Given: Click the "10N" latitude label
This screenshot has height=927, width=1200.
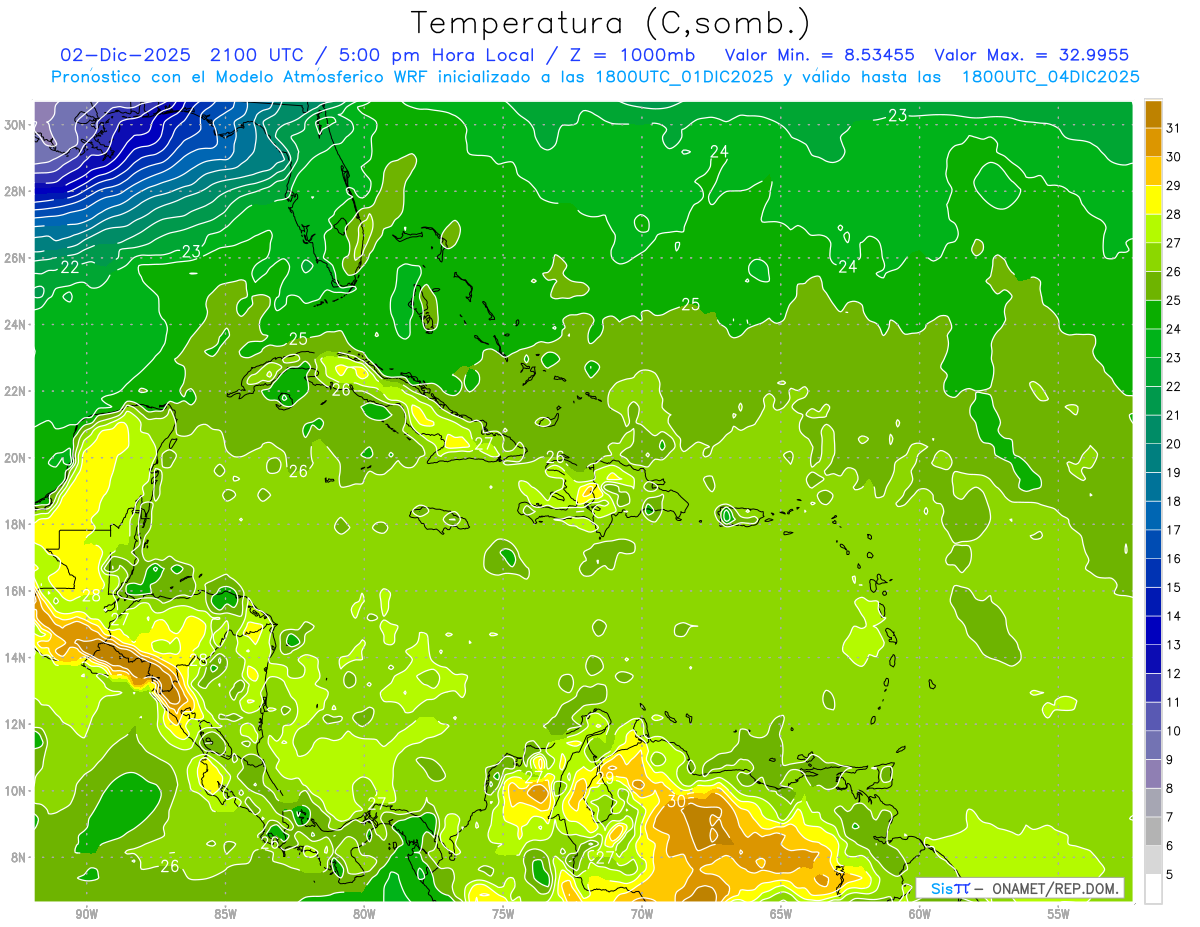Looking at the screenshot, I should [15, 790].
